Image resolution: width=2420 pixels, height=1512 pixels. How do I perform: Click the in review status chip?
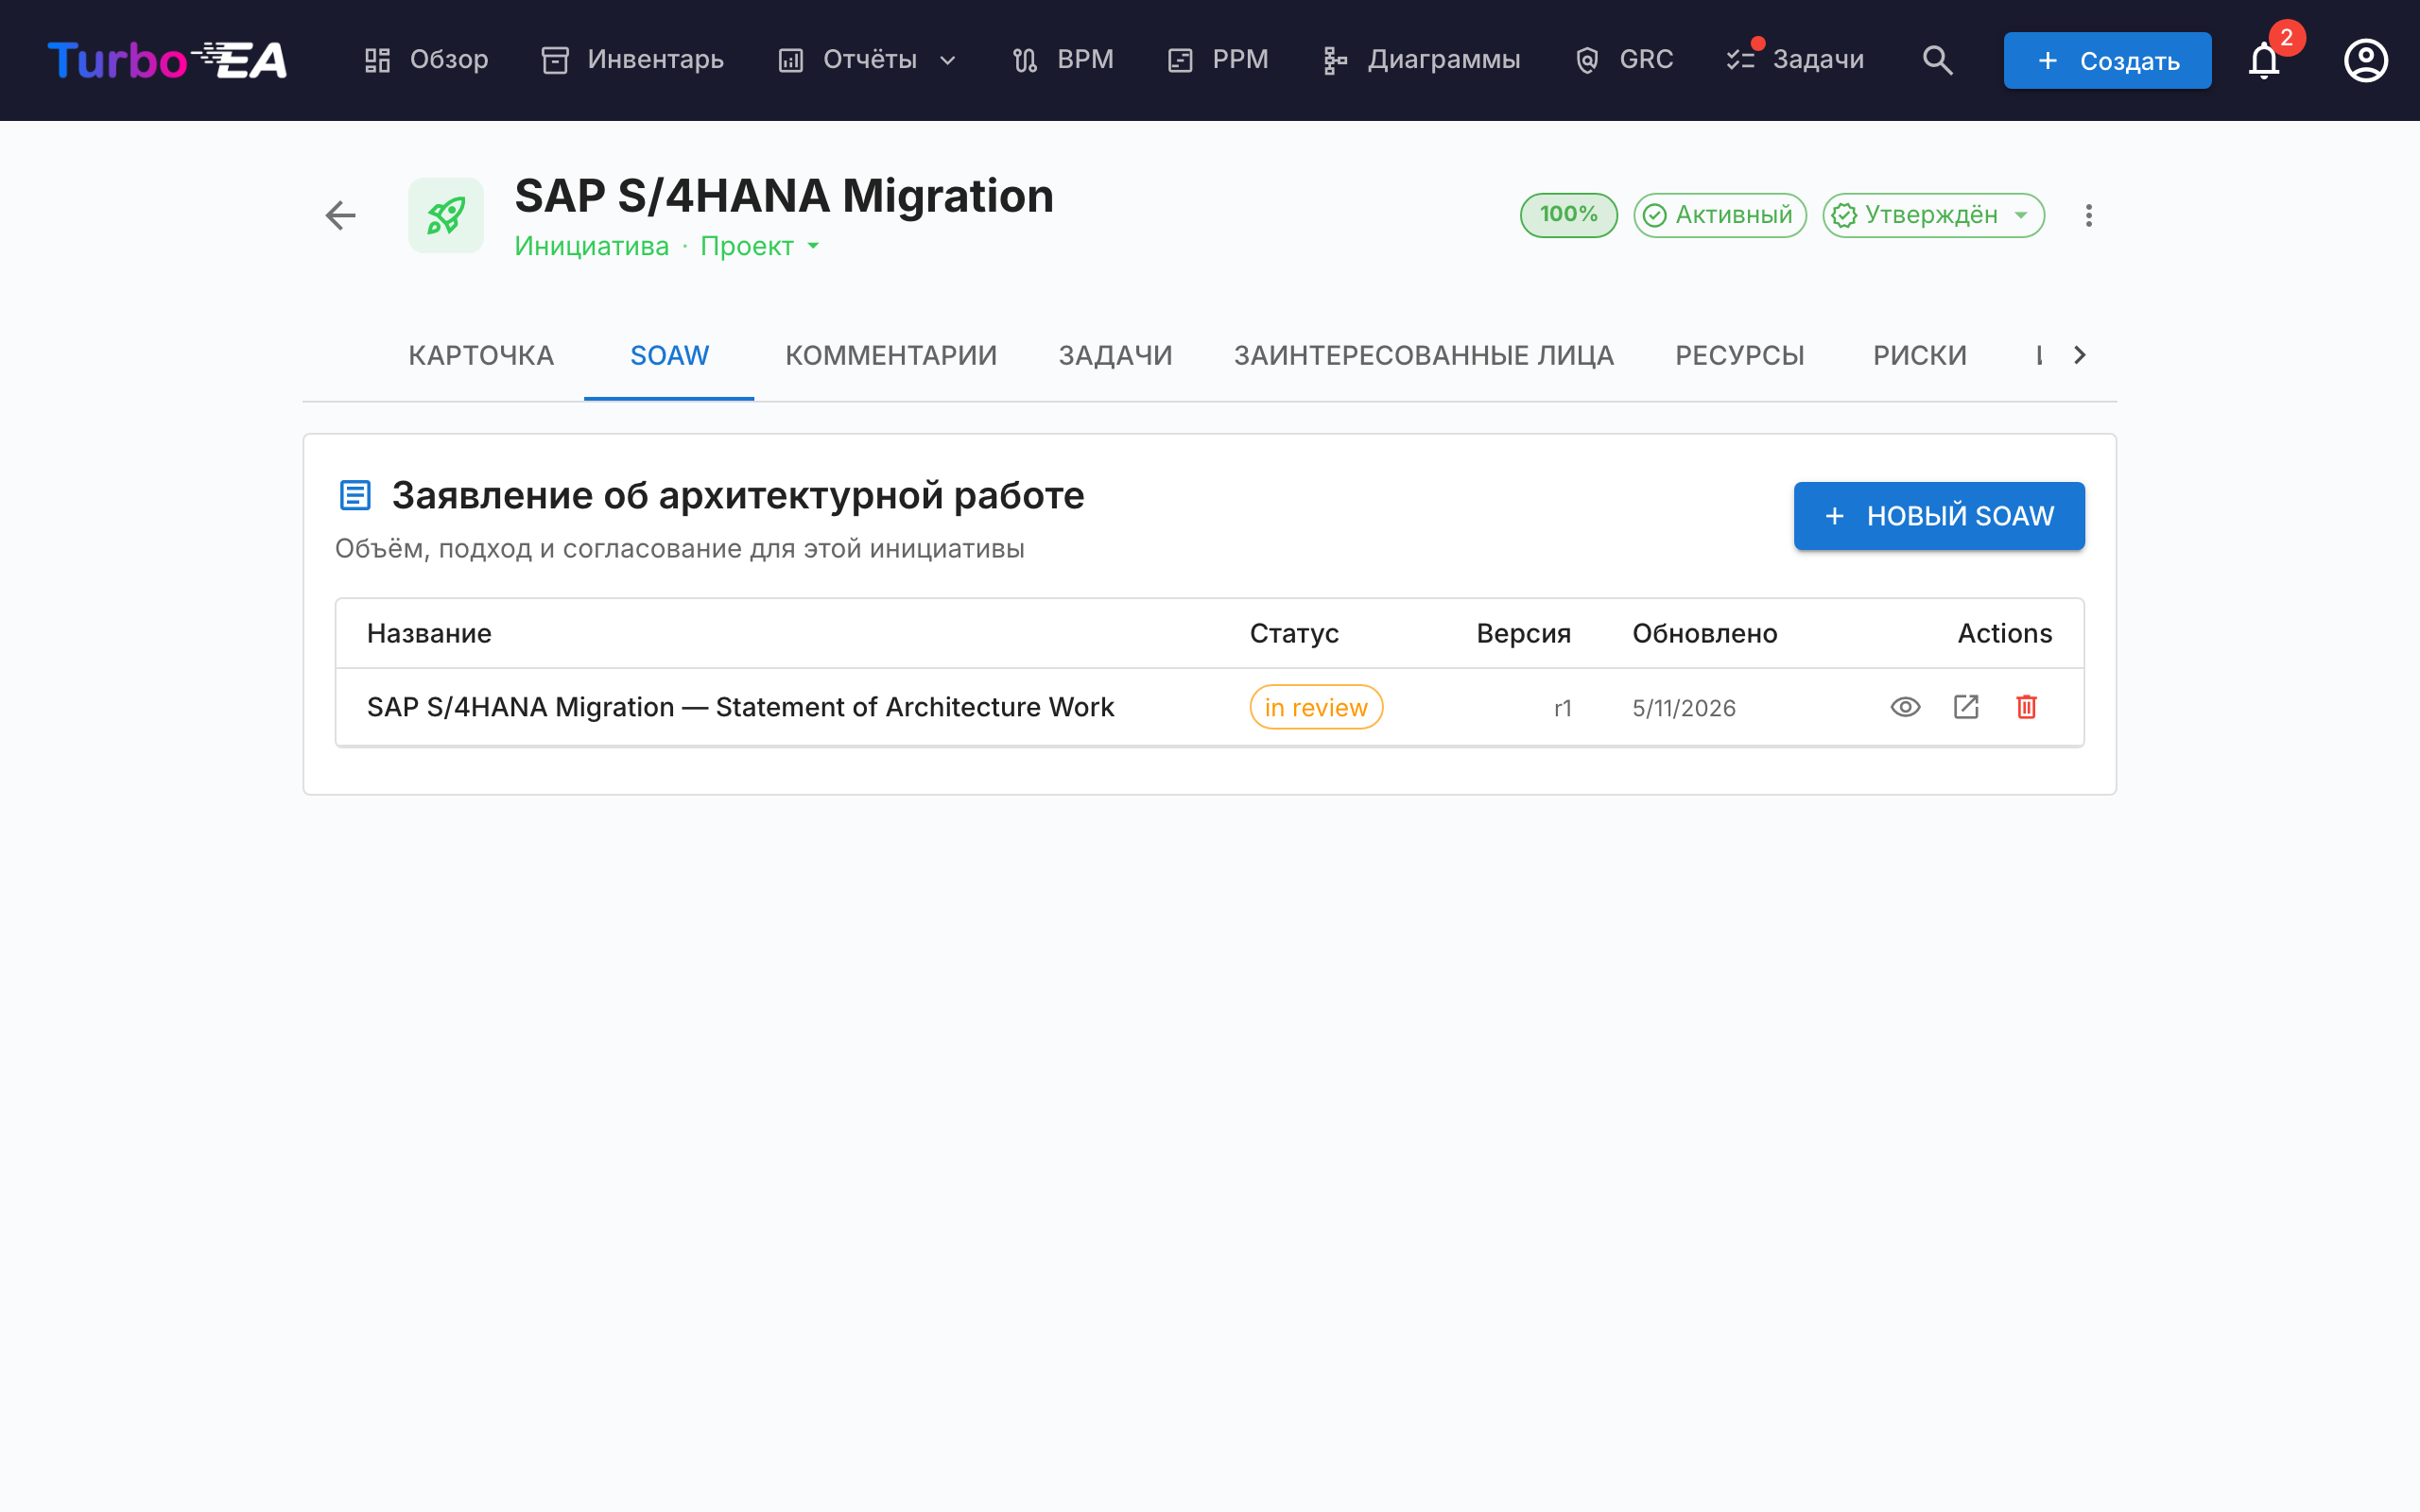[x=1316, y=707]
